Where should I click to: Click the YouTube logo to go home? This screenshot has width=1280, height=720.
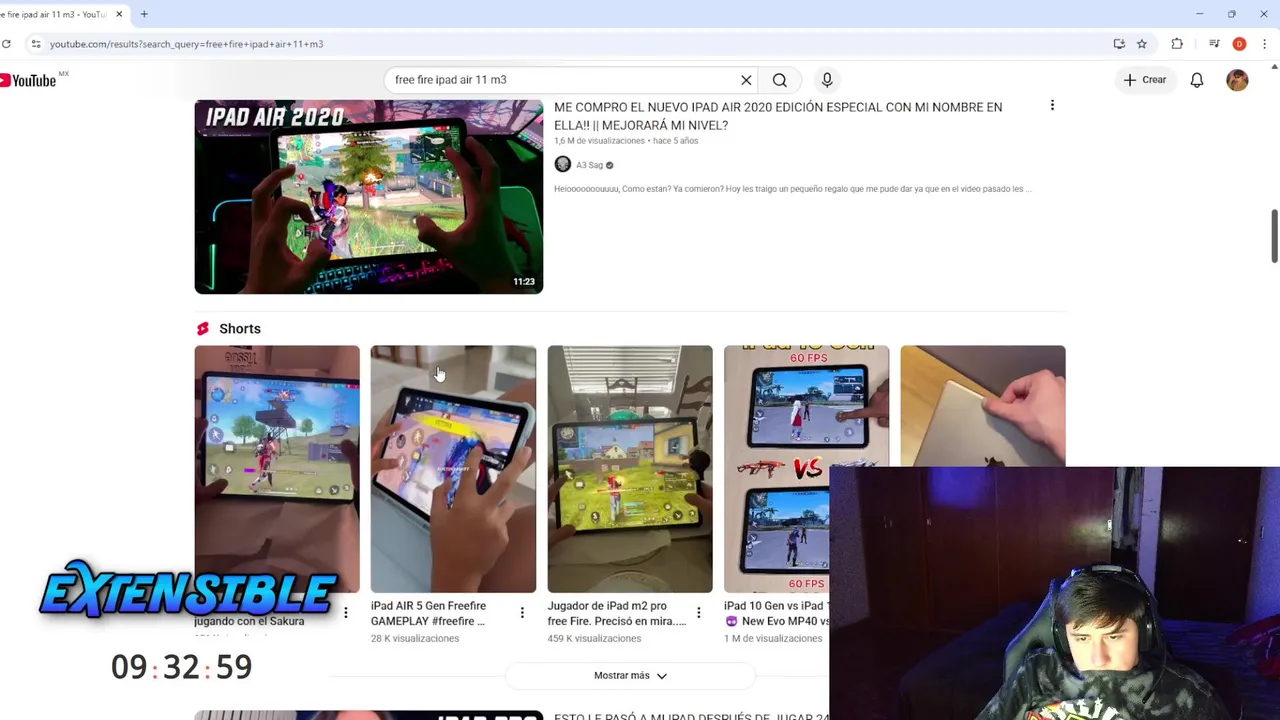[x=28, y=80]
